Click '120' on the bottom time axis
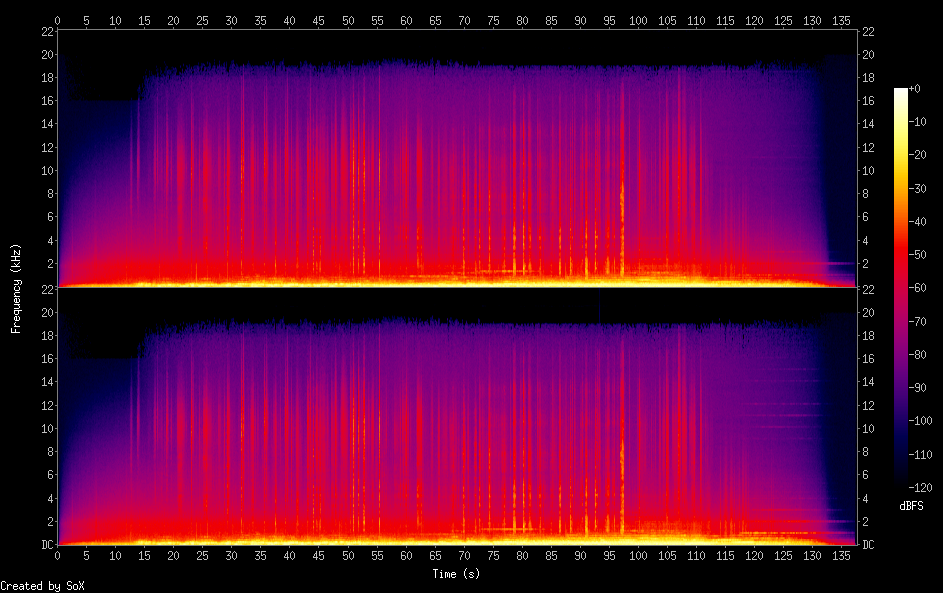This screenshot has width=943, height=593. tap(754, 556)
